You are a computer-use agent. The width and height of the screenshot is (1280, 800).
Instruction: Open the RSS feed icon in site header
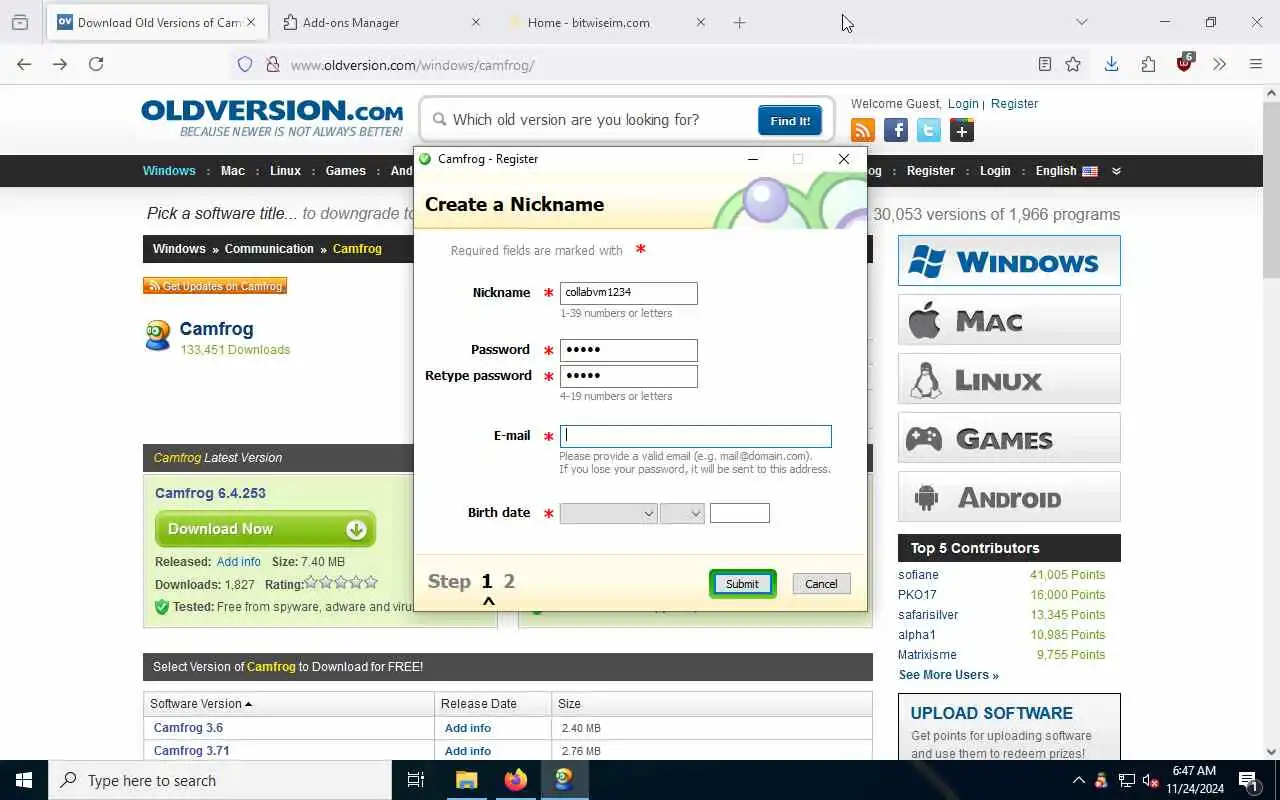tap(862, 130)
